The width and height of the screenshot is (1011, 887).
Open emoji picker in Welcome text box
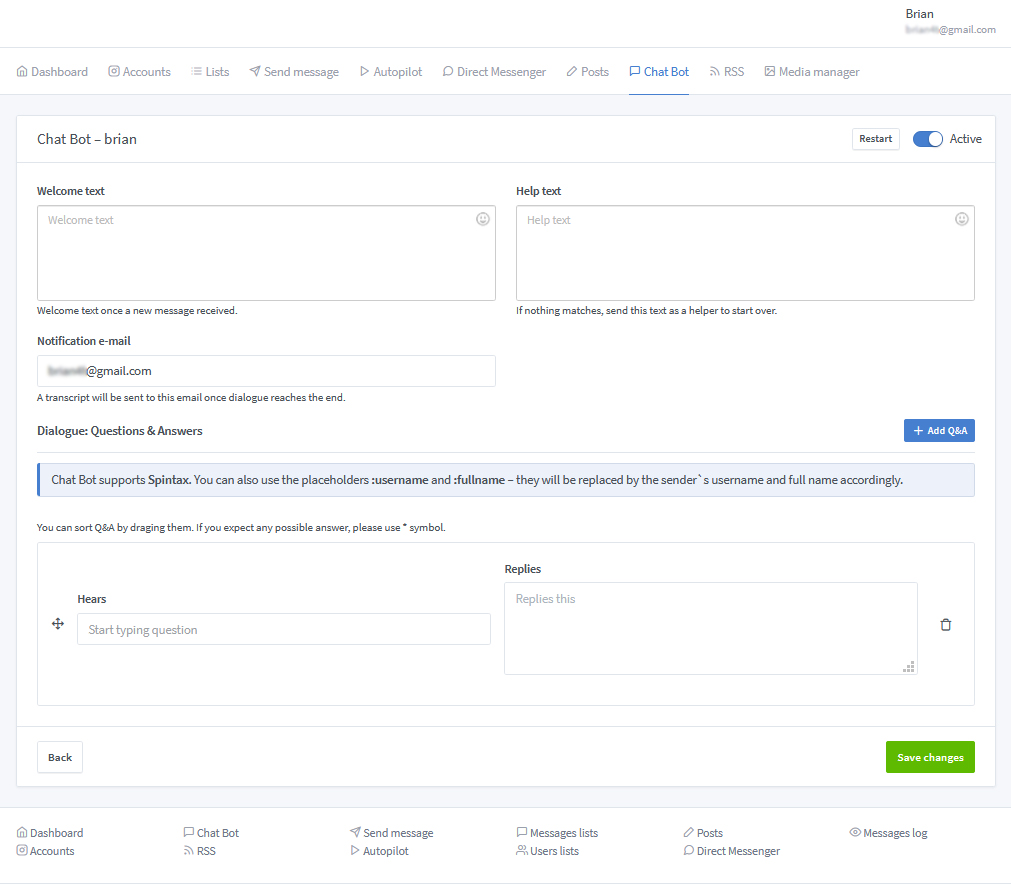point(483,219)
